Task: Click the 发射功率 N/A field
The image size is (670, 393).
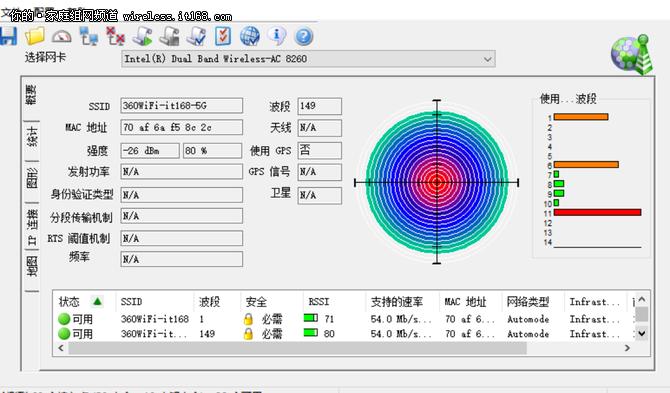Action: point(182,171)
